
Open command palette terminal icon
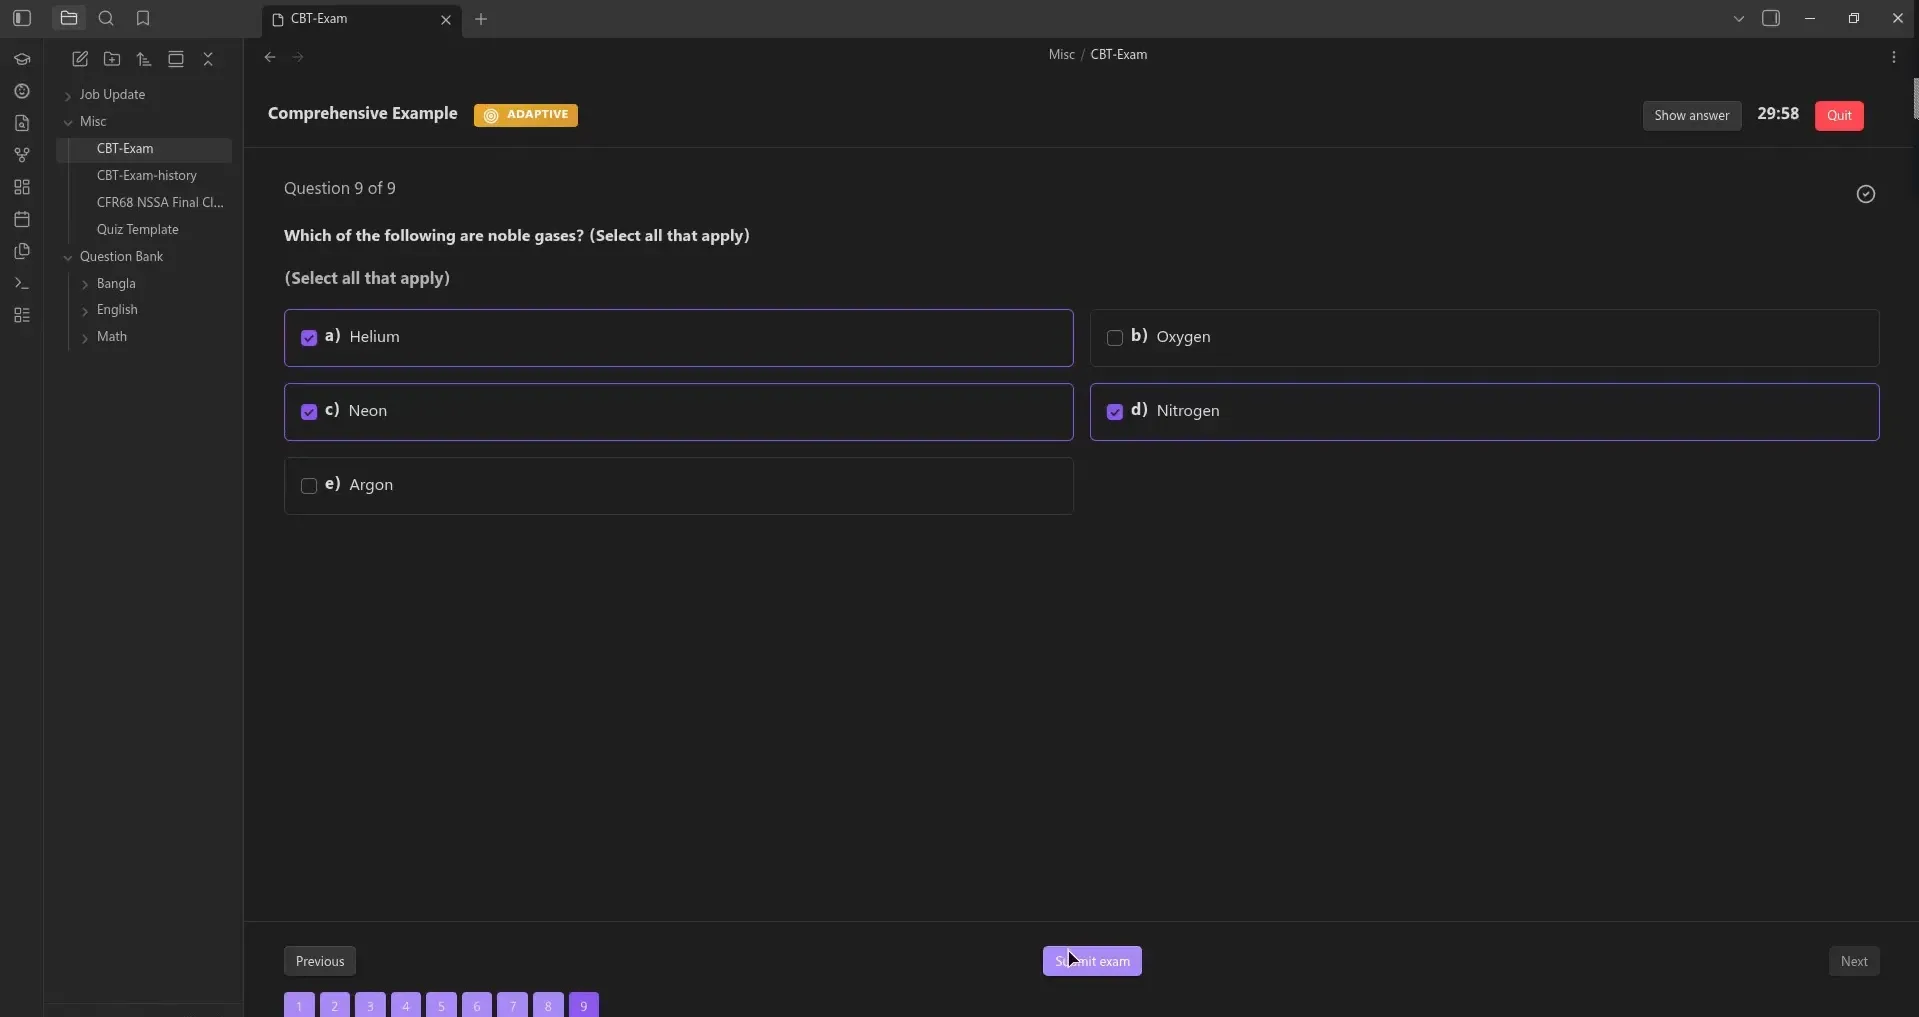(x=22, y=283)
